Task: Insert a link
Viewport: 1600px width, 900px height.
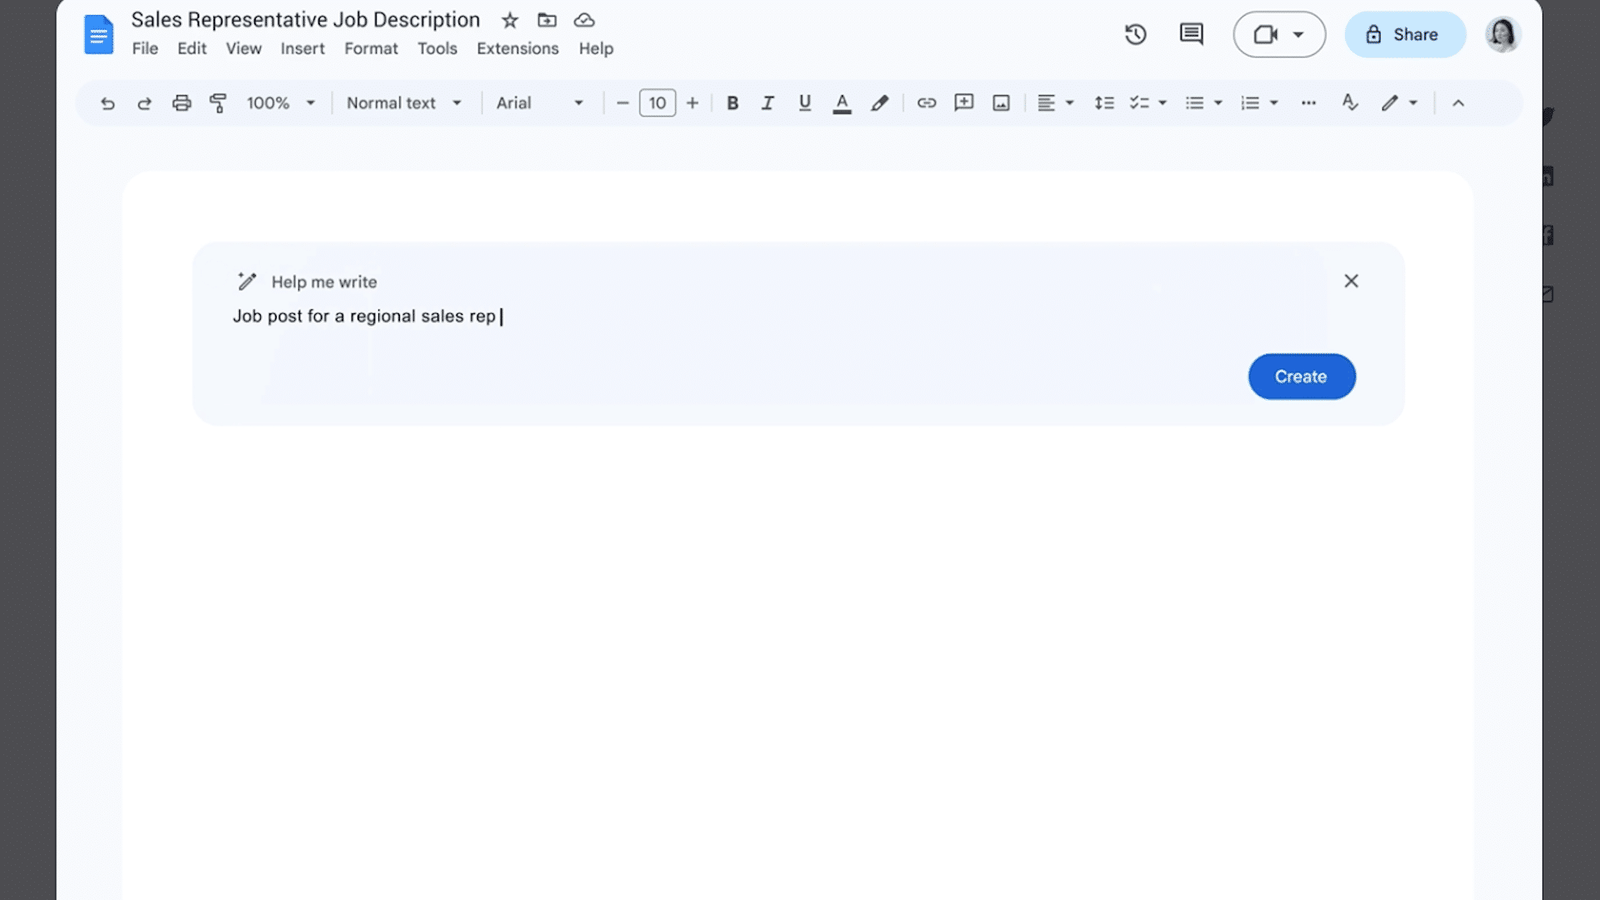Action: pyautogui.click(x=926, y=102)
